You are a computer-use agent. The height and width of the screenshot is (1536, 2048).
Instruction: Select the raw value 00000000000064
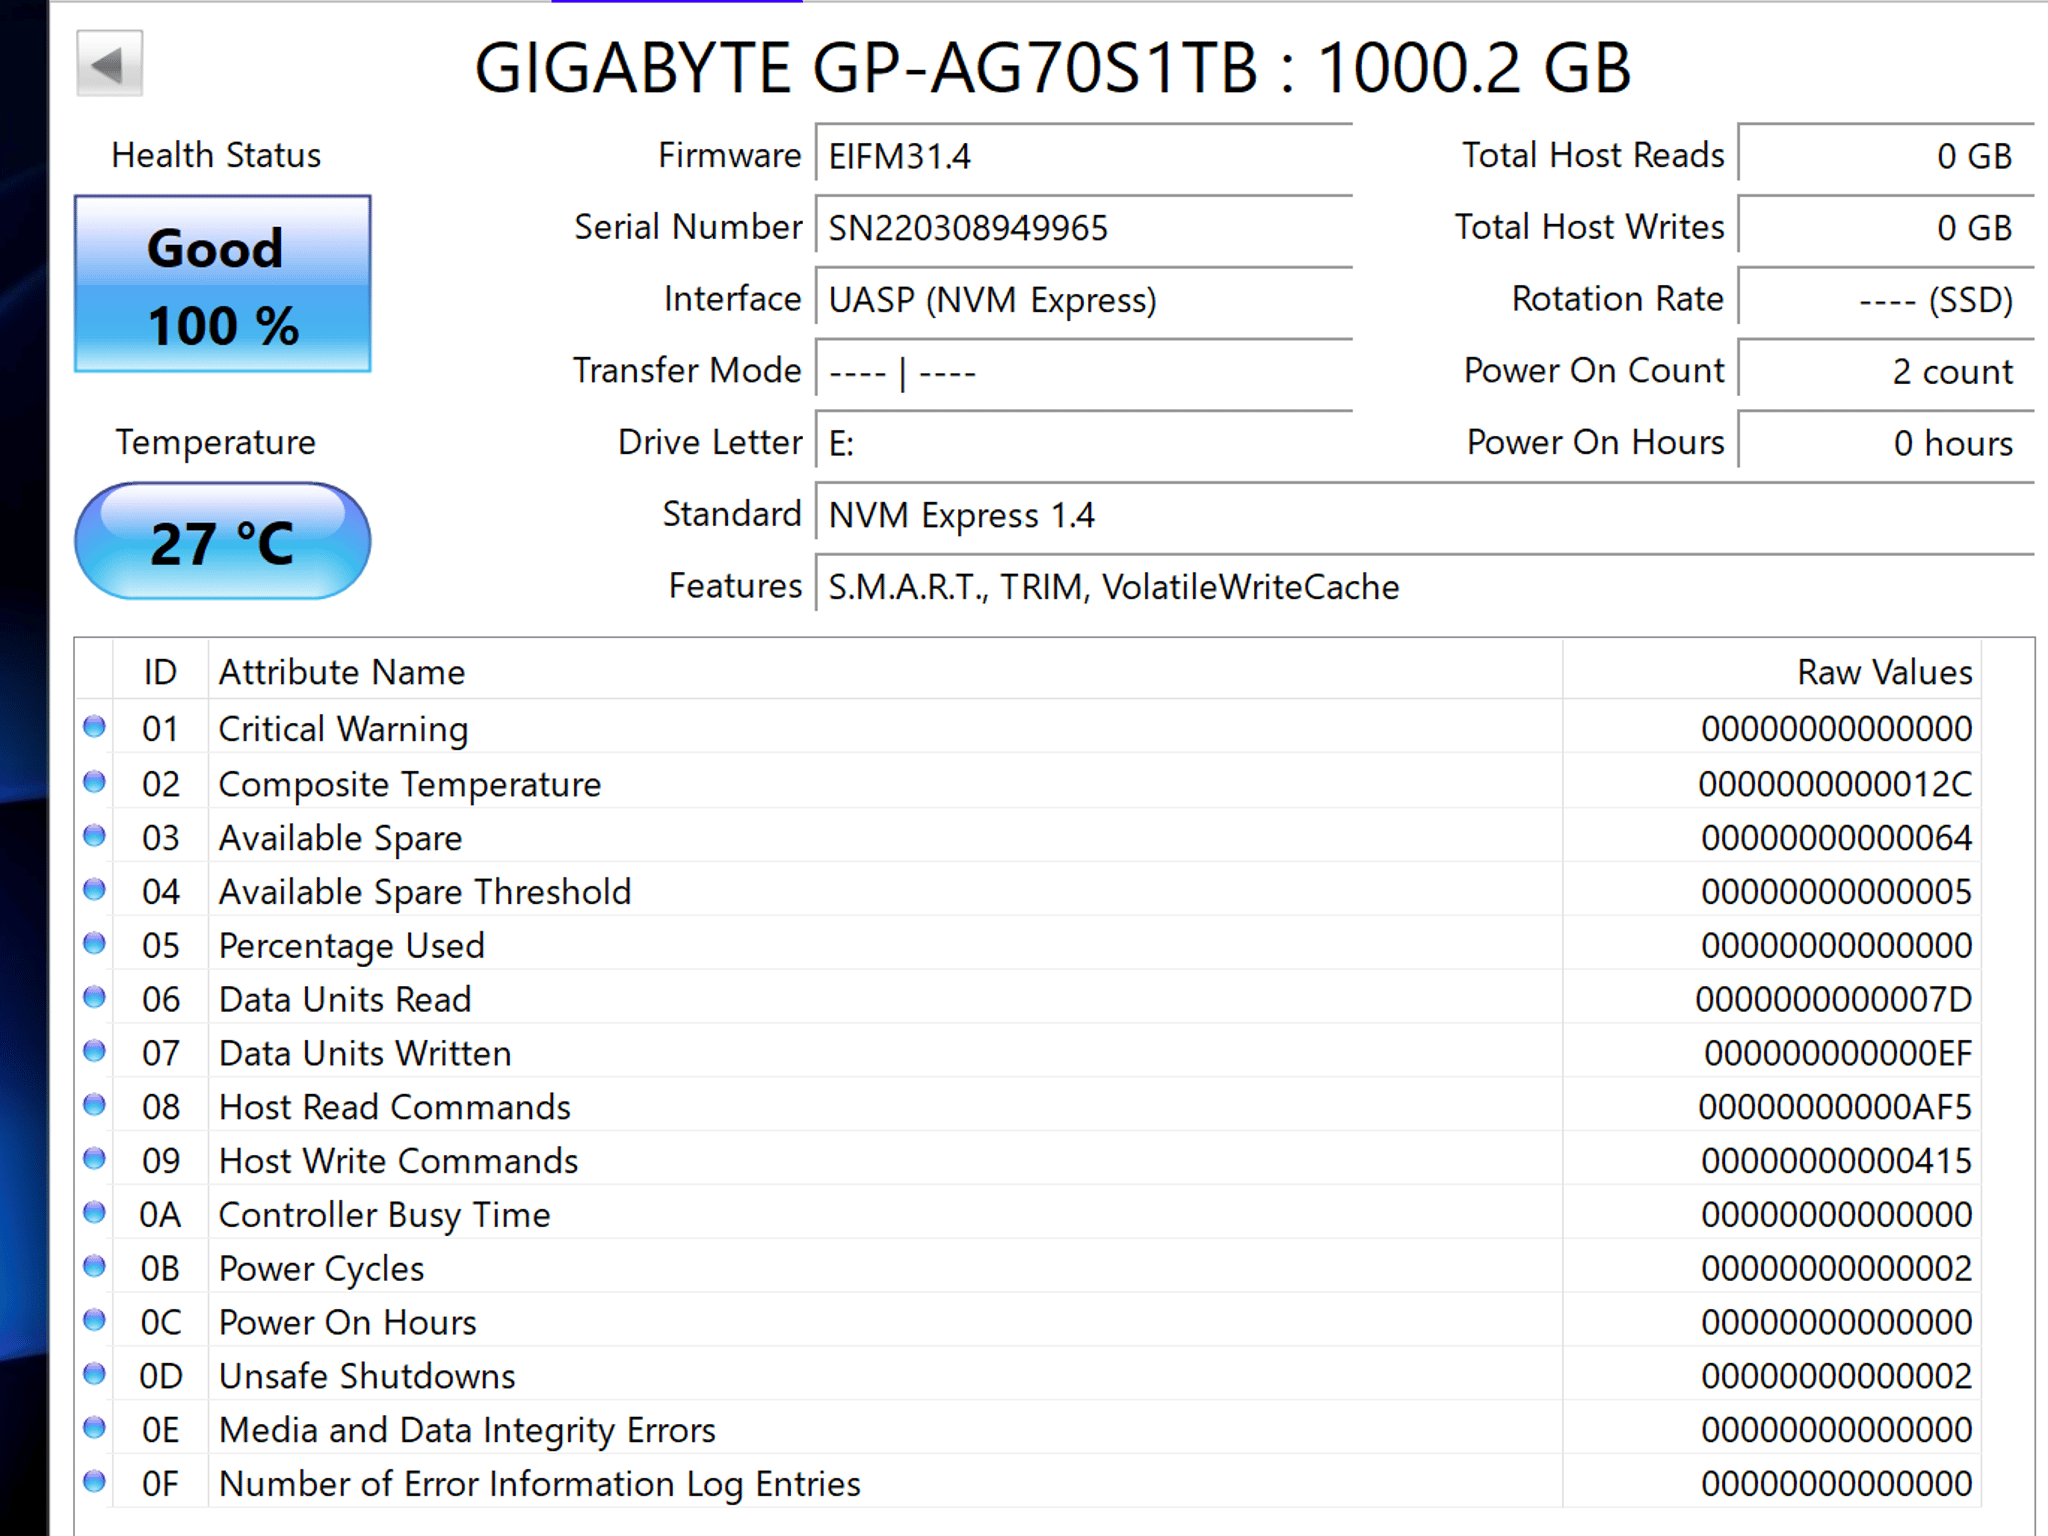coord(1836,838)
